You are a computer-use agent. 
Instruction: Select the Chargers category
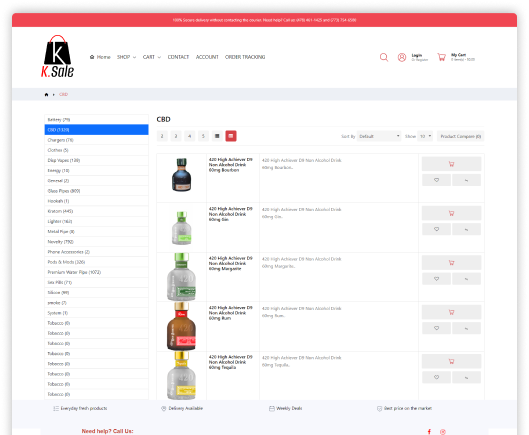tap(96, 140)
